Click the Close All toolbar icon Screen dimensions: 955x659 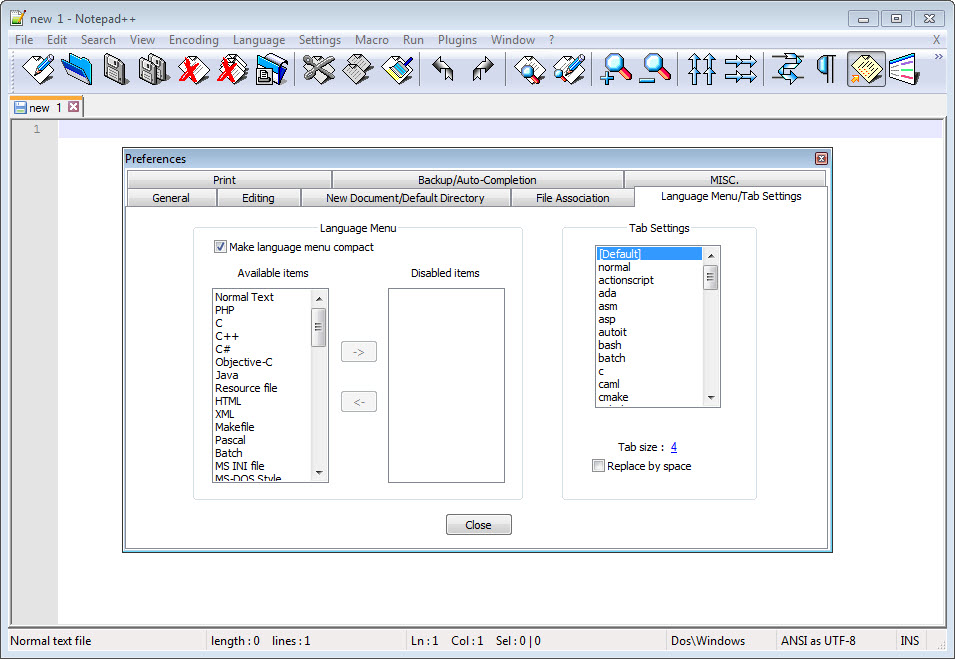(233, 69)
